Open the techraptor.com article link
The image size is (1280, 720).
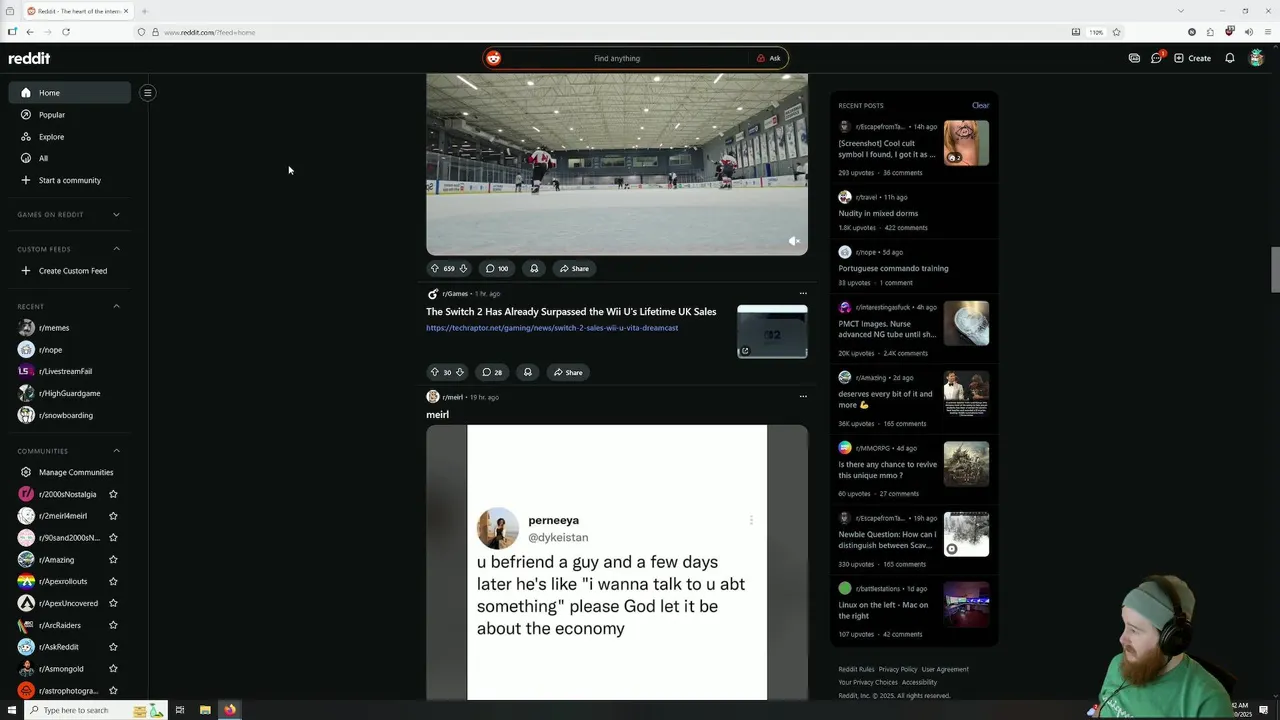552,328
